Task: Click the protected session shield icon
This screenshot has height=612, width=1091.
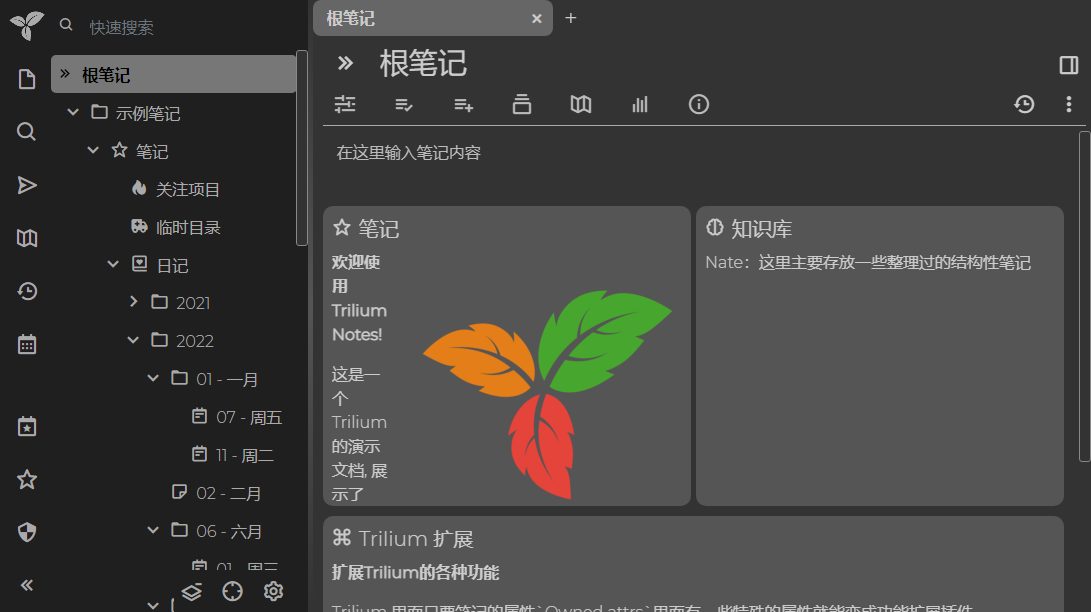Action: 26,532
